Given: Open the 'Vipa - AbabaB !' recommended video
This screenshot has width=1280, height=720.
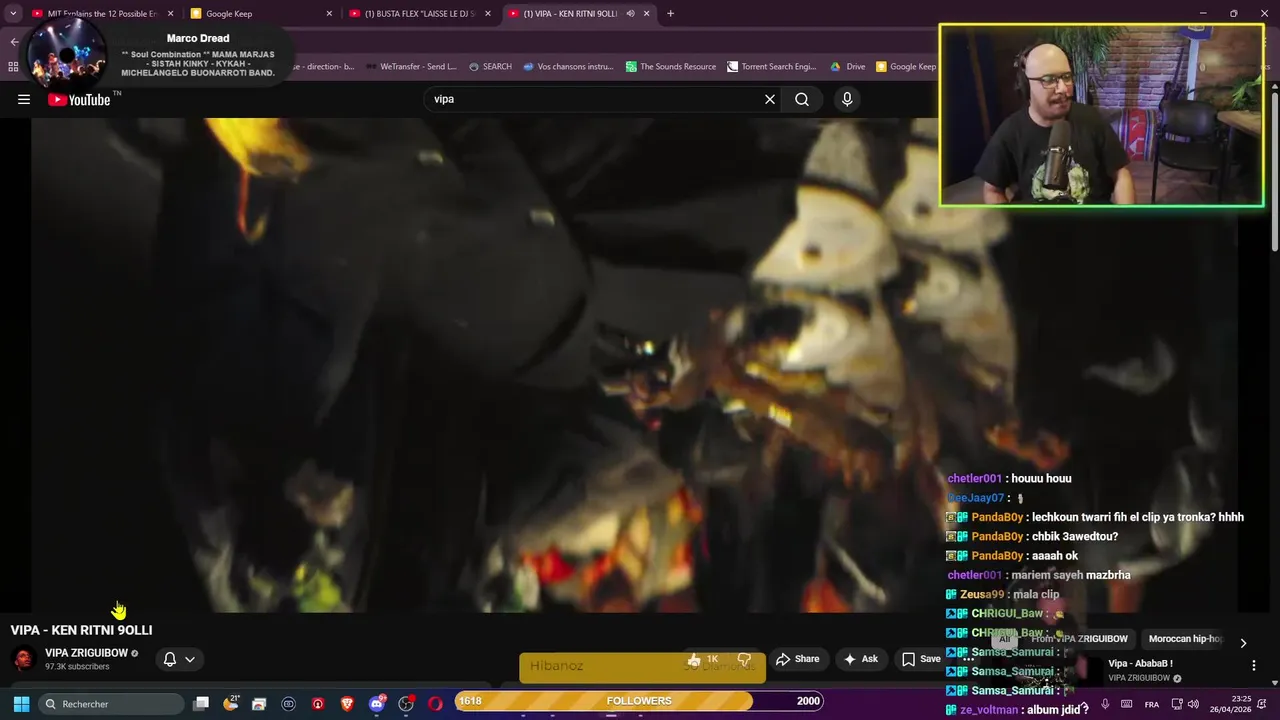Looking at the screenshot, I should point(1141,664).
